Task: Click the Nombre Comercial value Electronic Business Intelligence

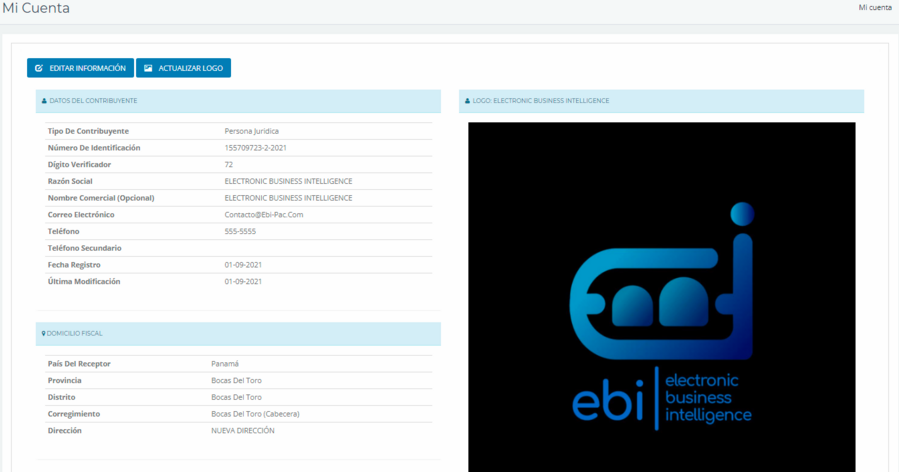Action: click(x=288, y=198)
